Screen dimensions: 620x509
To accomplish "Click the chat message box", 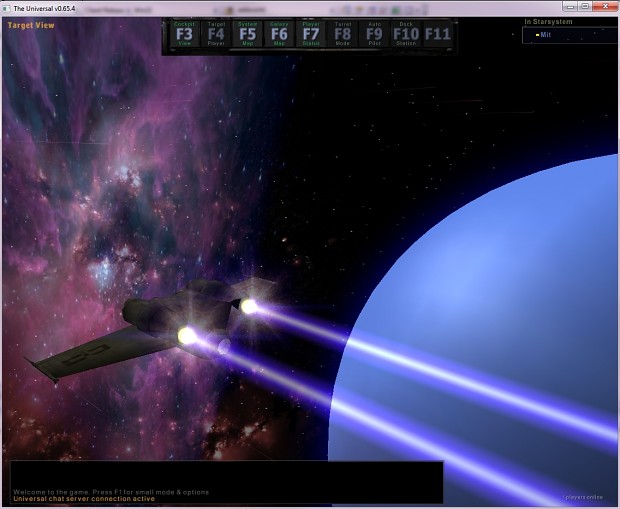I will click(226, 482).
